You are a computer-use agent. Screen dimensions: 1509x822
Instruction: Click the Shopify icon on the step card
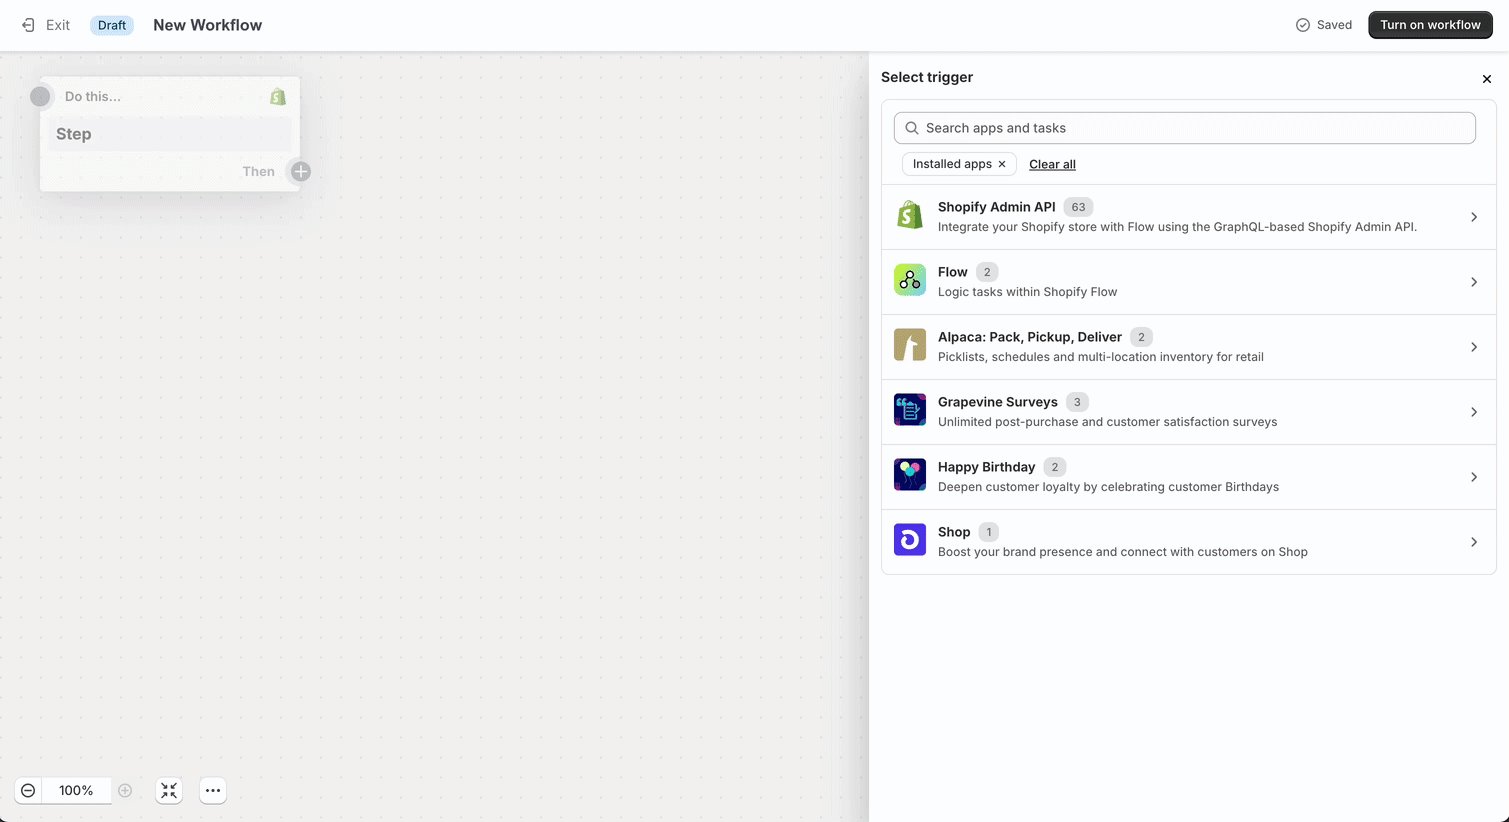(278, 97)
